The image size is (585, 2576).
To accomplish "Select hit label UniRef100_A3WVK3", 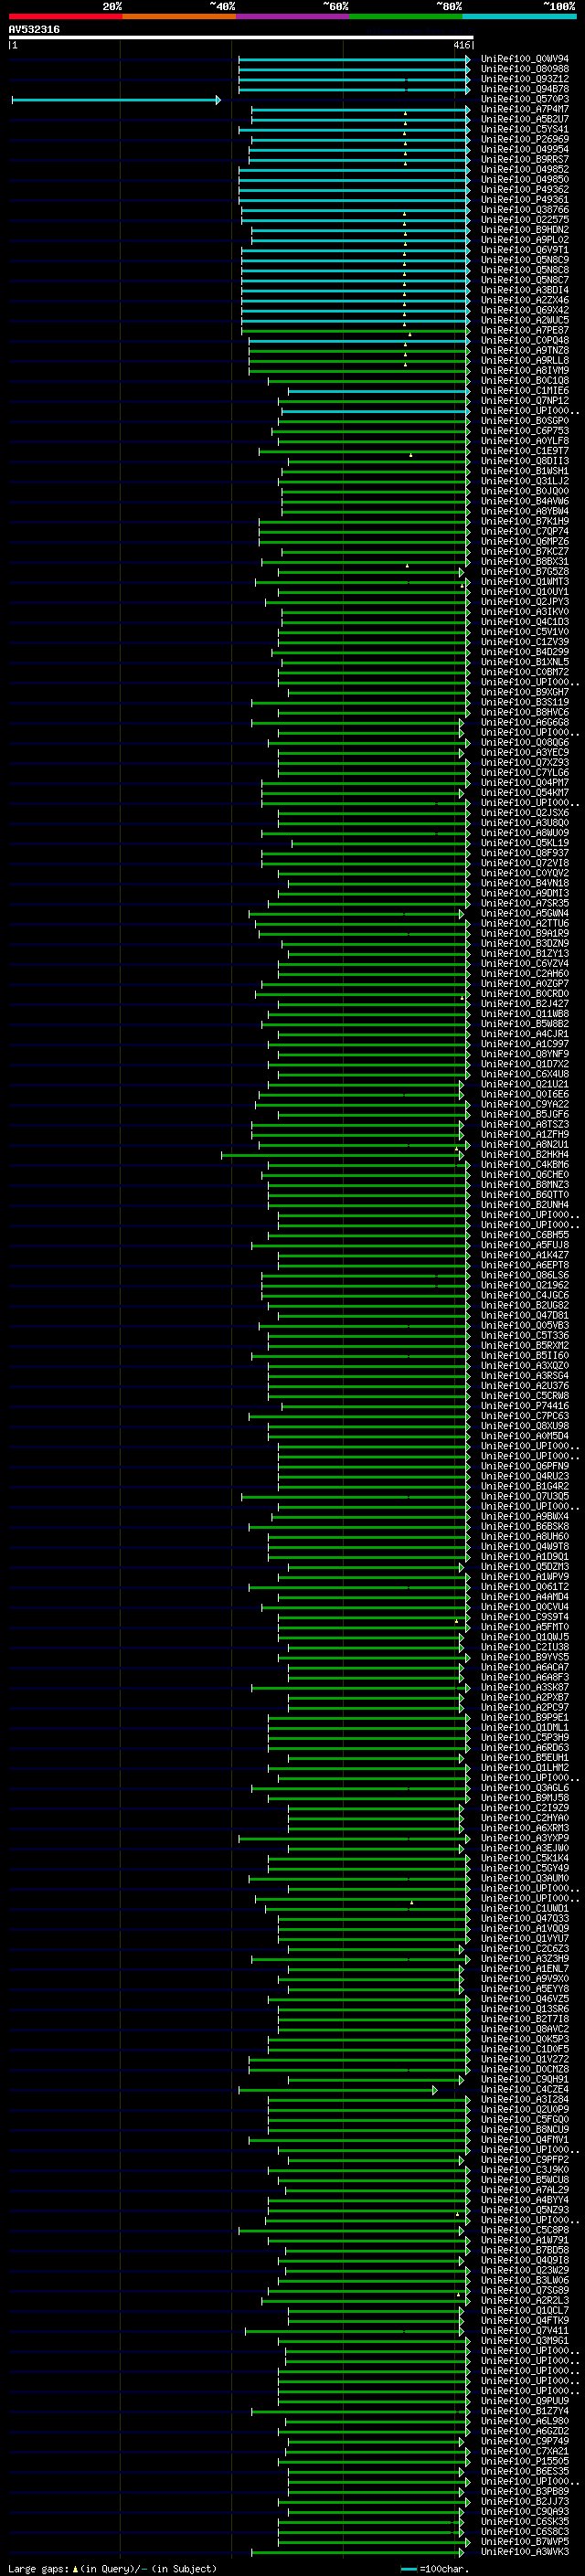I will (525, 2552).
